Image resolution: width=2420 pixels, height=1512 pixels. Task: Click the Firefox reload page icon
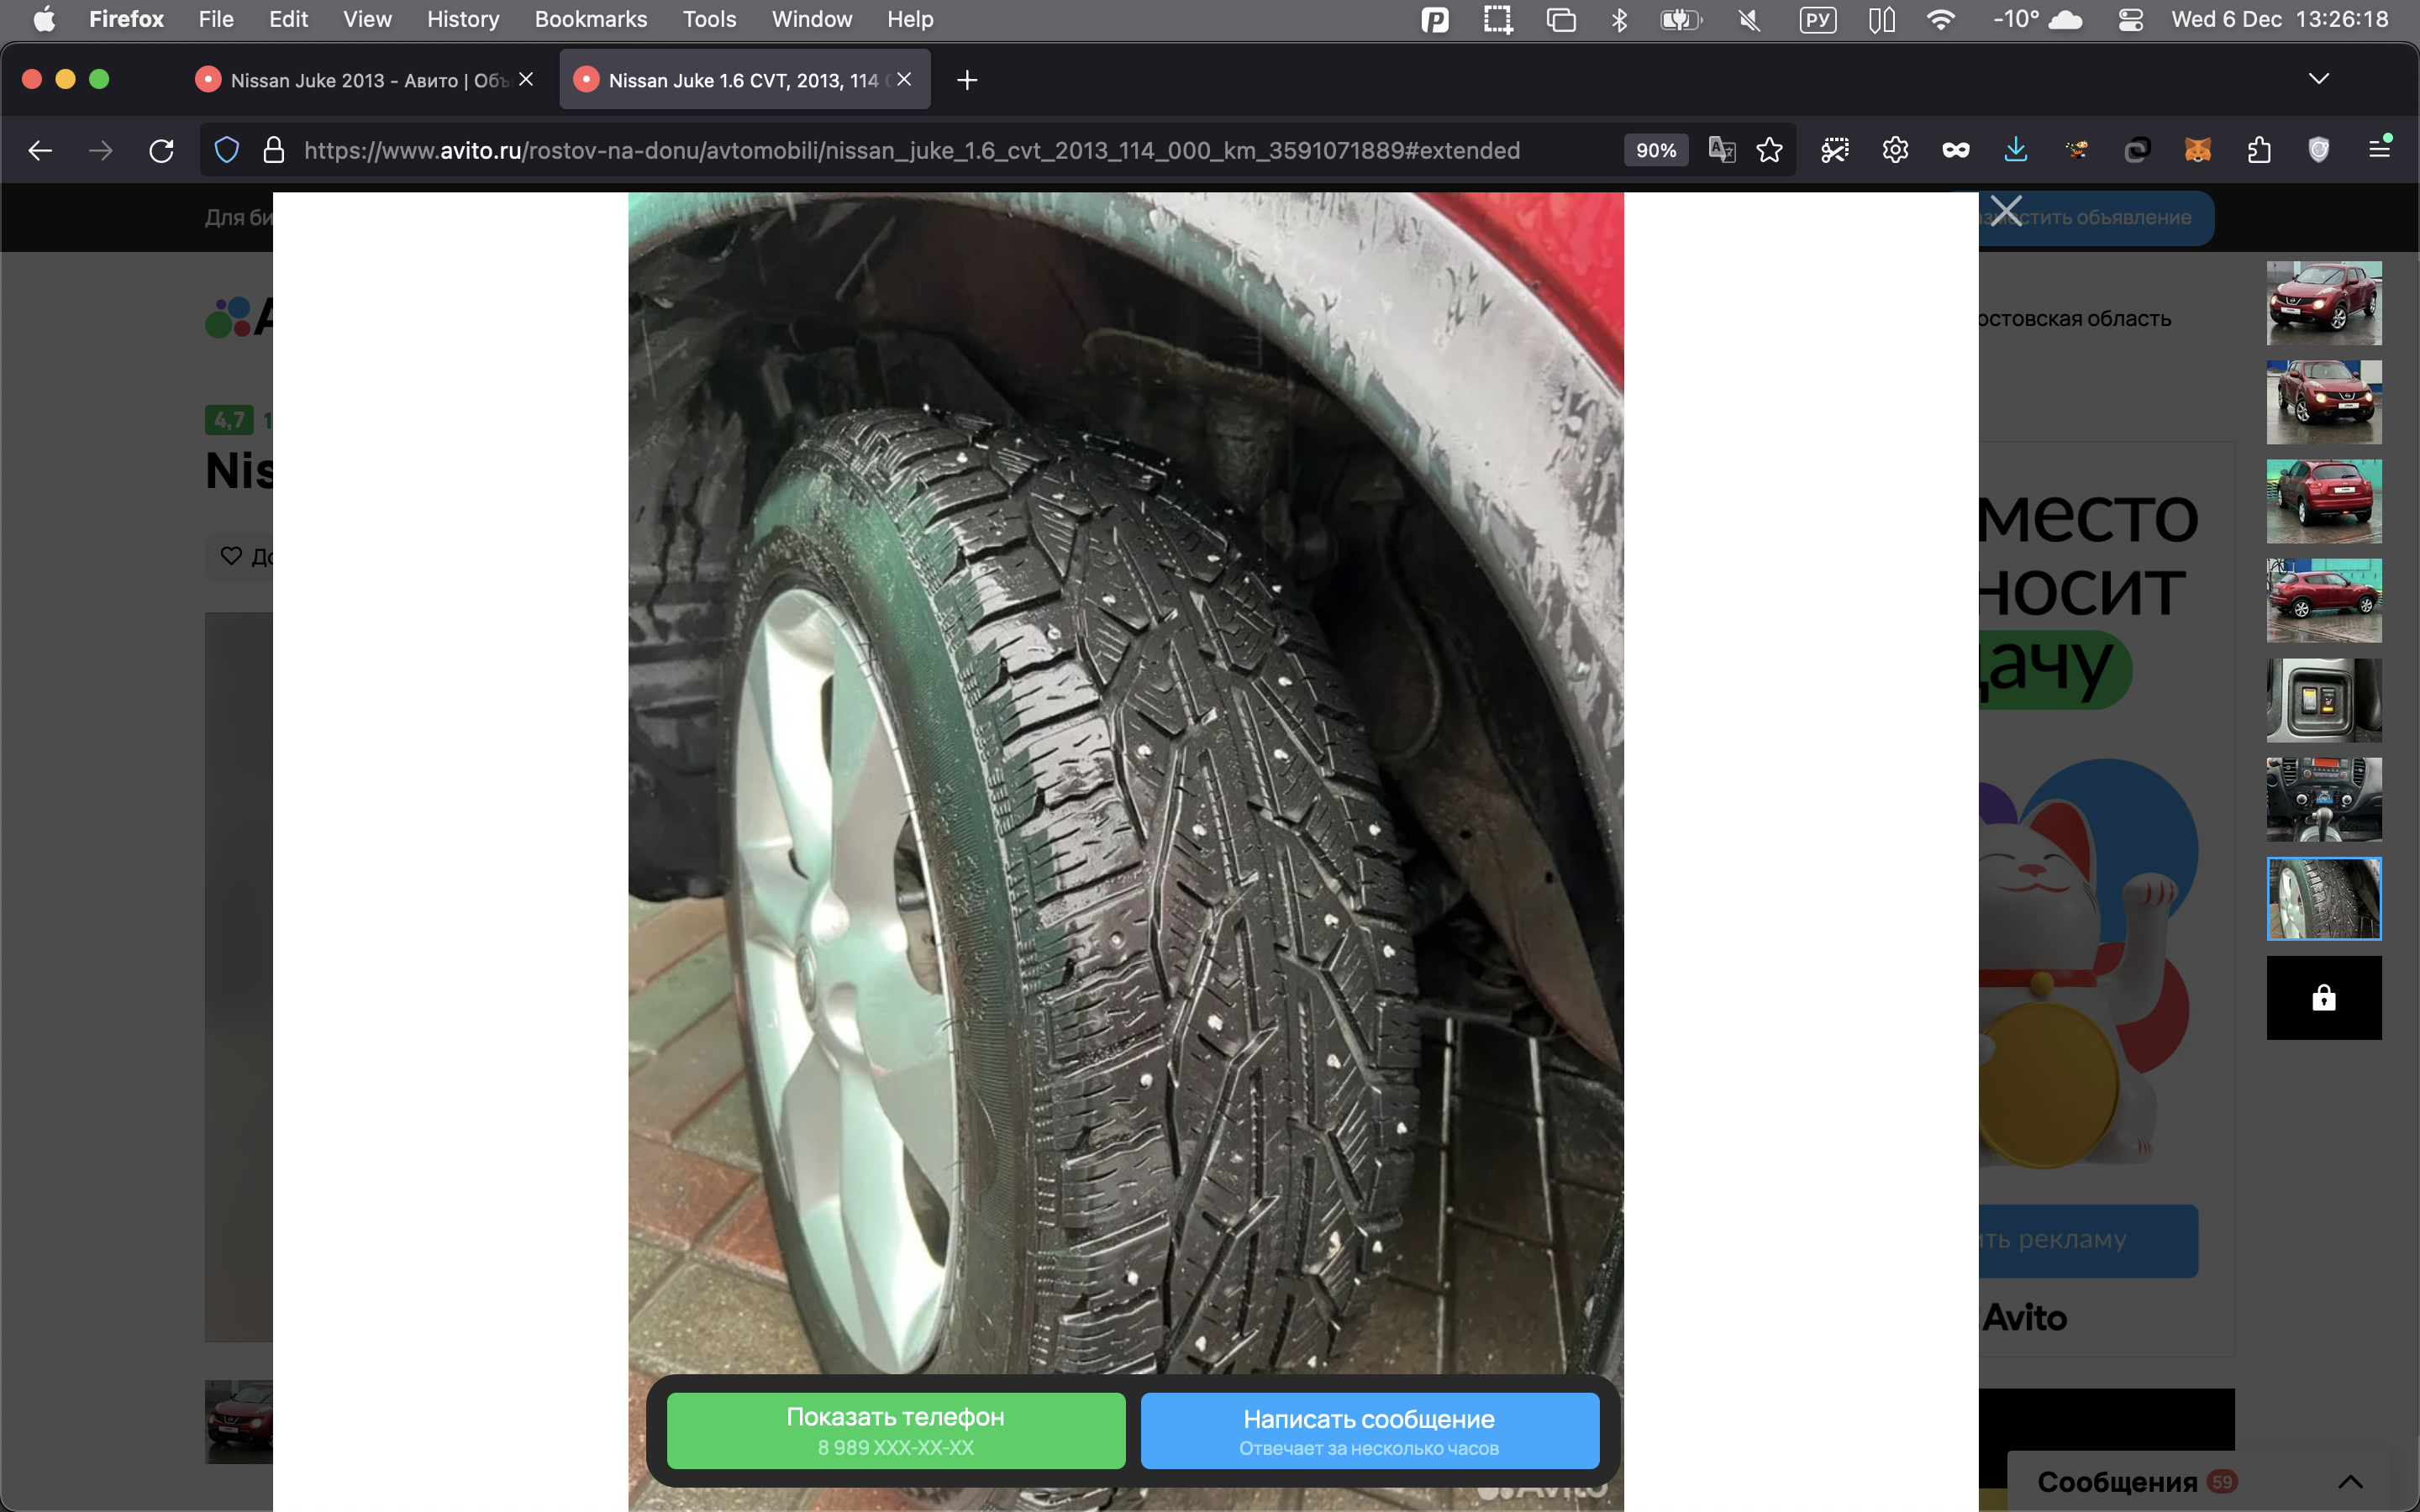(161, 151)
